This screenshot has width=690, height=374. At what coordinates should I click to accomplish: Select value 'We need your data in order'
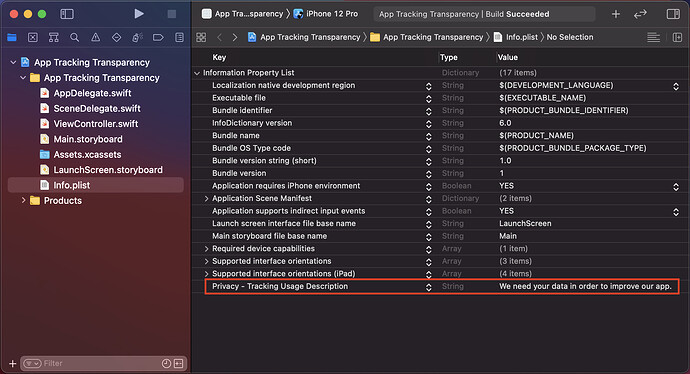click(x=585, y=286)
